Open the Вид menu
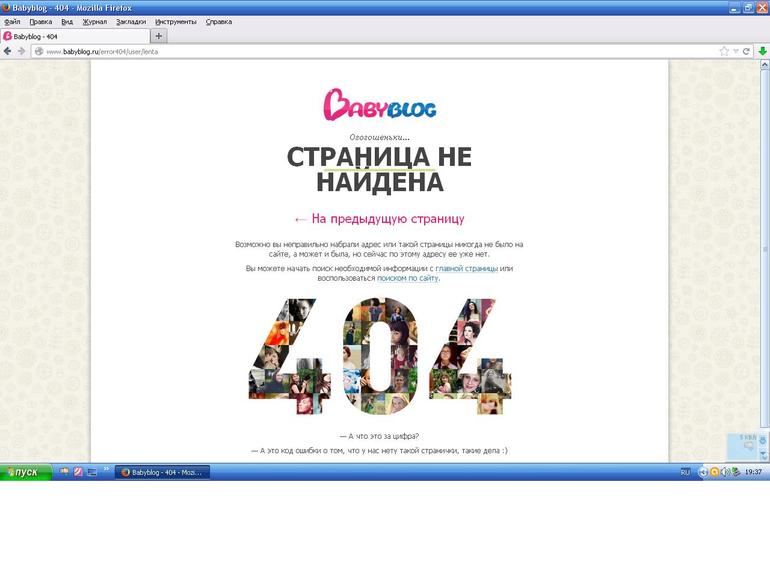This screenshot has height=565, width=770. [x=67, y=22]
